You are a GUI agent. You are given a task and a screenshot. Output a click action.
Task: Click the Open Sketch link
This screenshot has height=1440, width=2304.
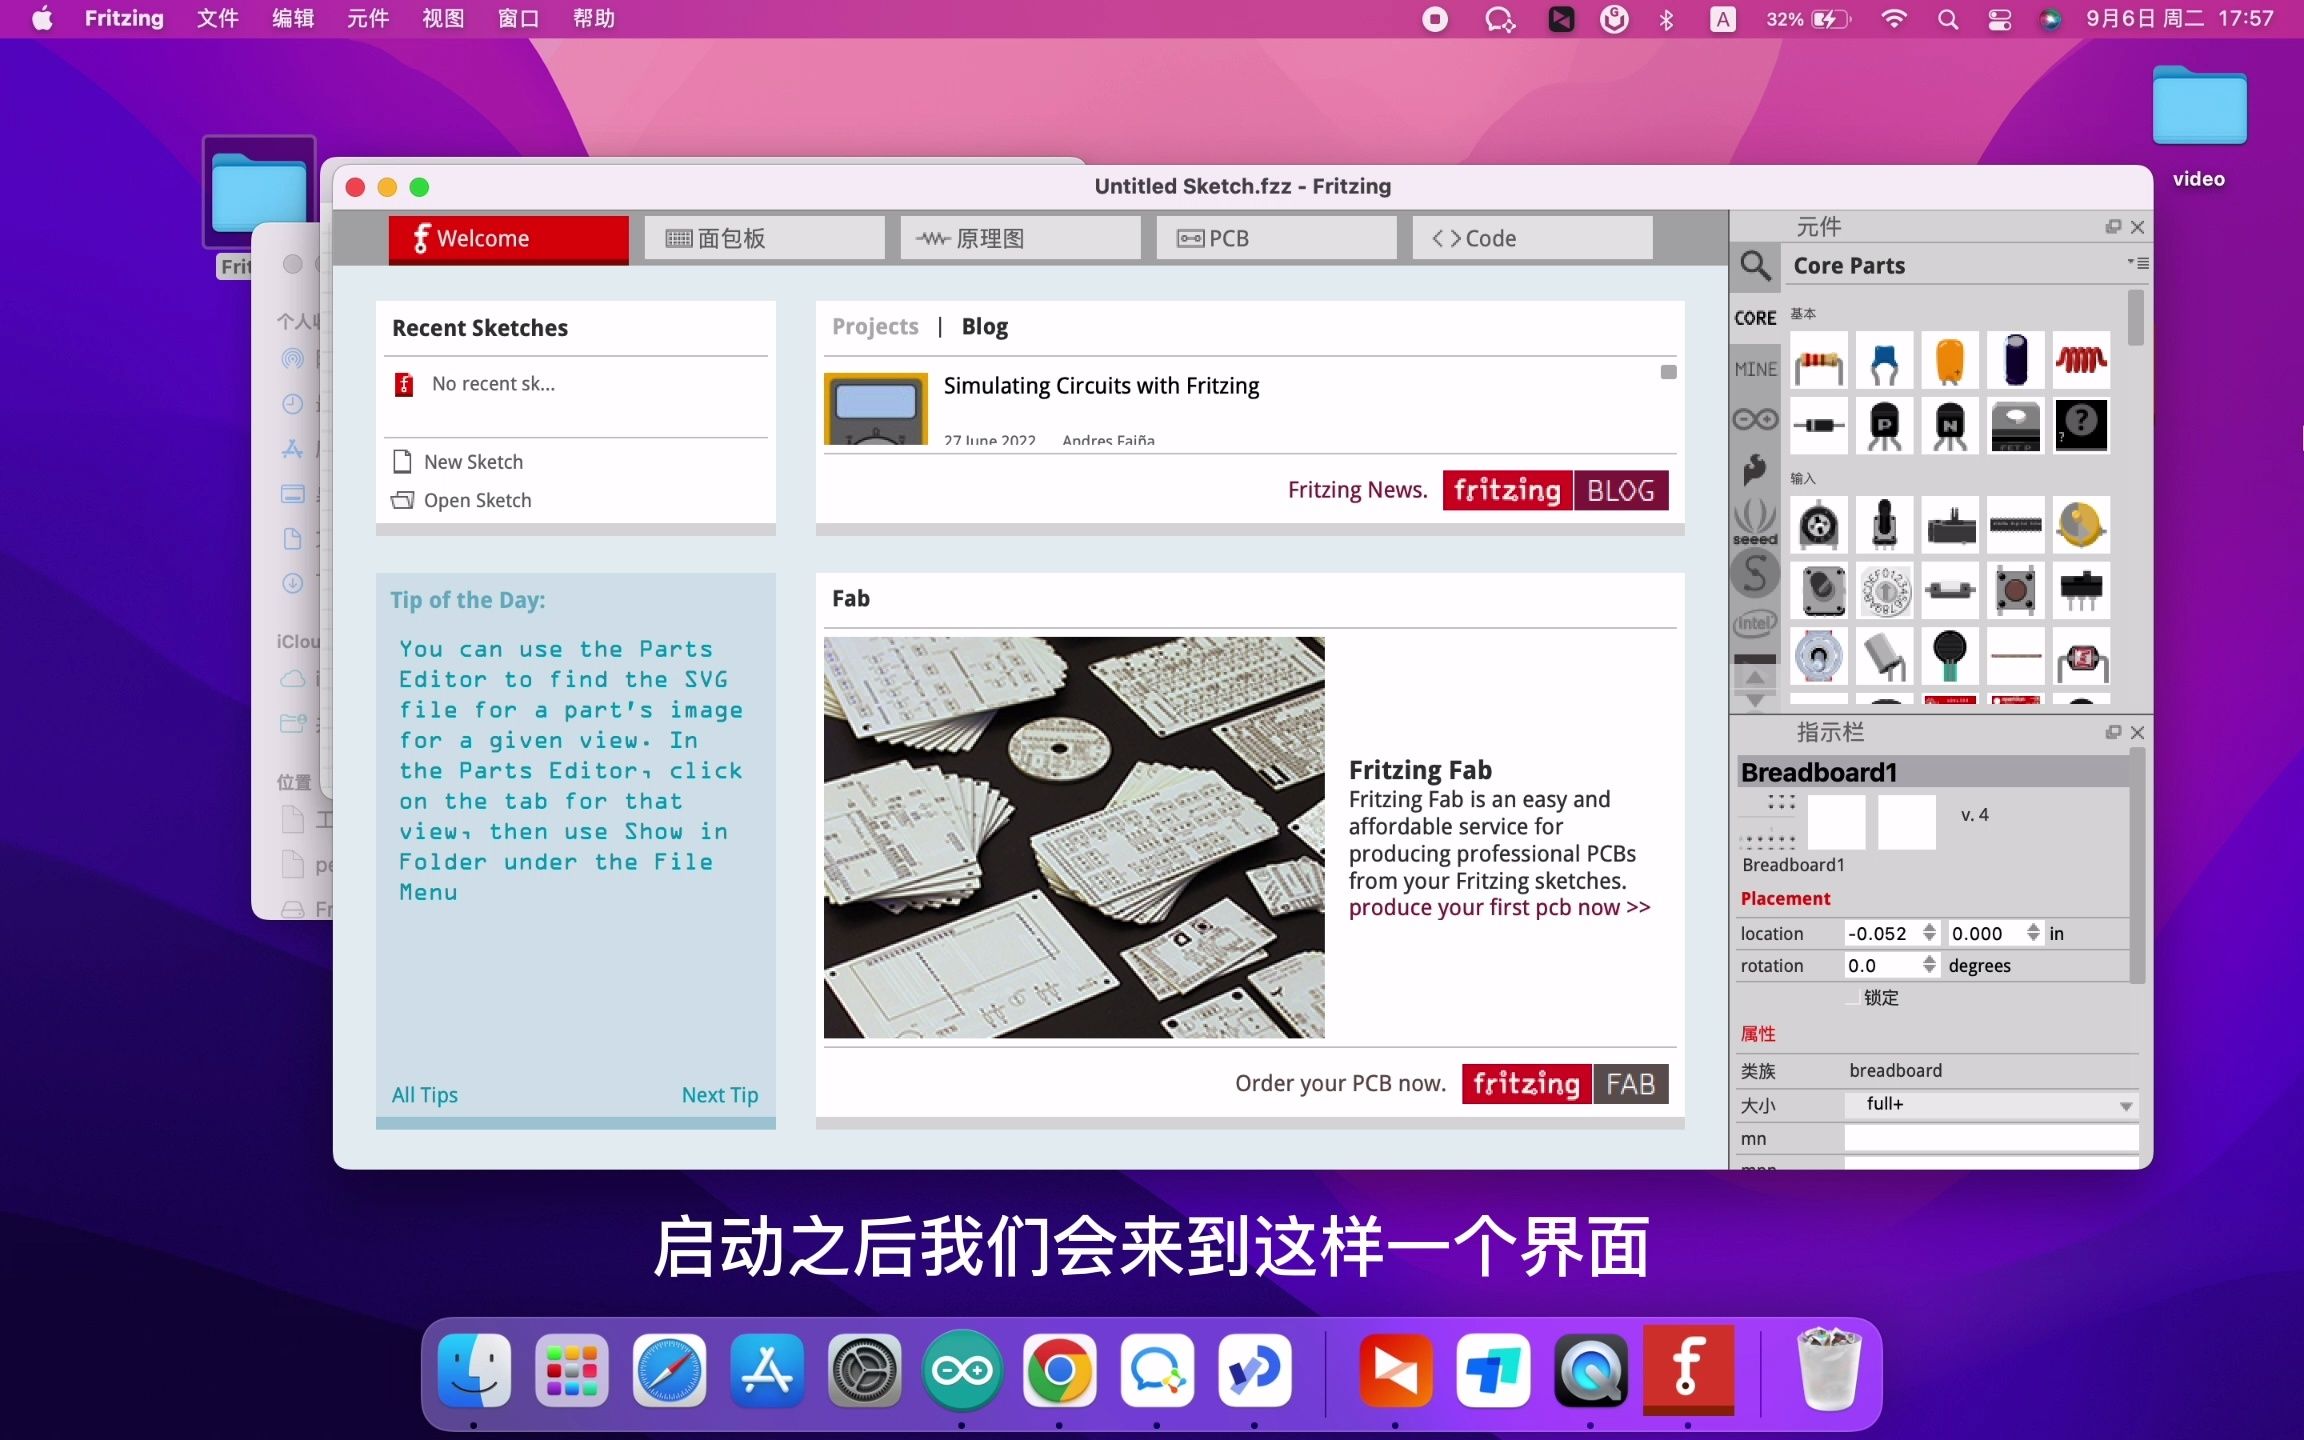(x=477, y=500)
